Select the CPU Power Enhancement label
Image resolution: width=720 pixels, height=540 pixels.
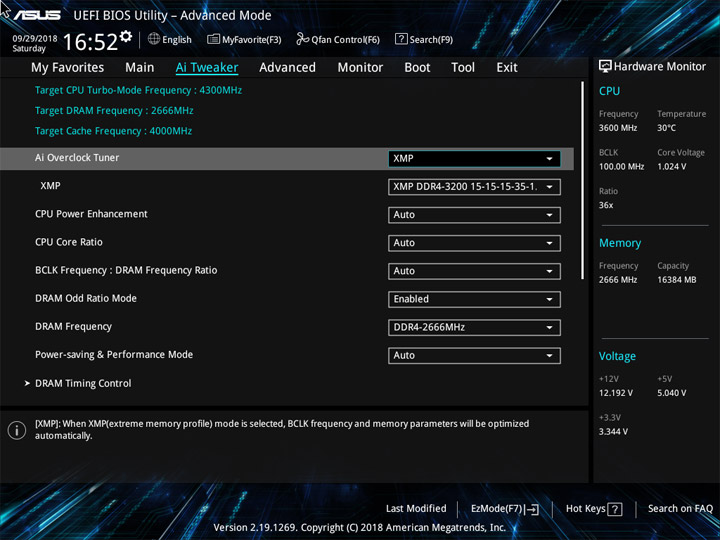click(x=91, y=214)
